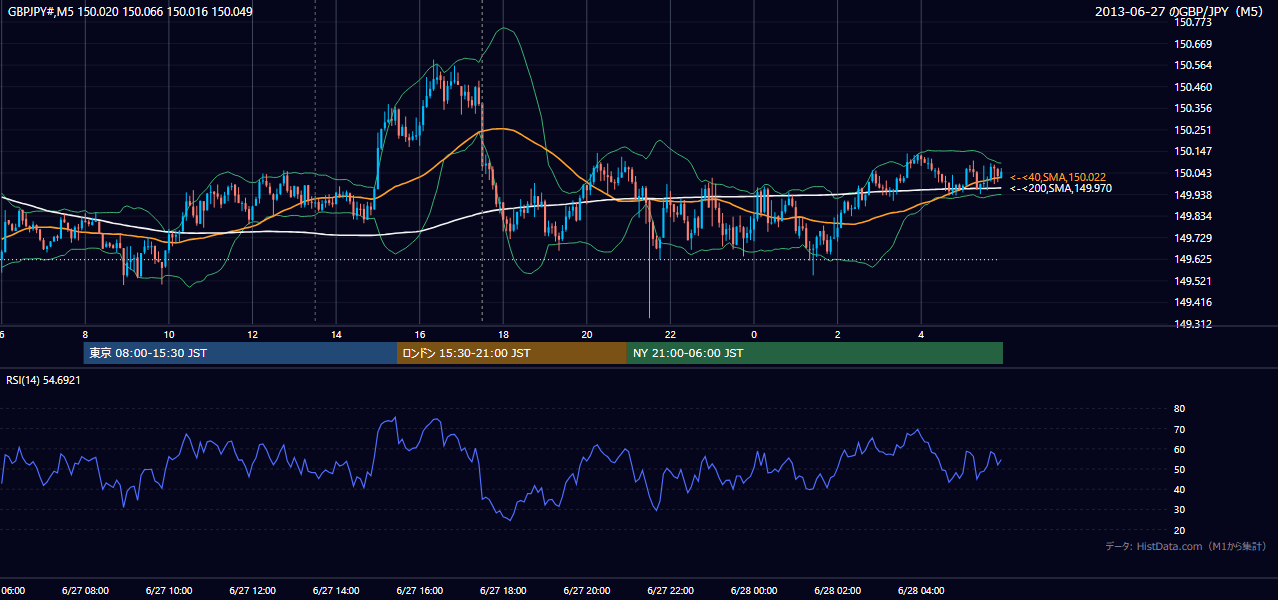This screenshot has width=1278, height=600.
Task: Click RSI scale value 20
Action: click(1179, 530)
